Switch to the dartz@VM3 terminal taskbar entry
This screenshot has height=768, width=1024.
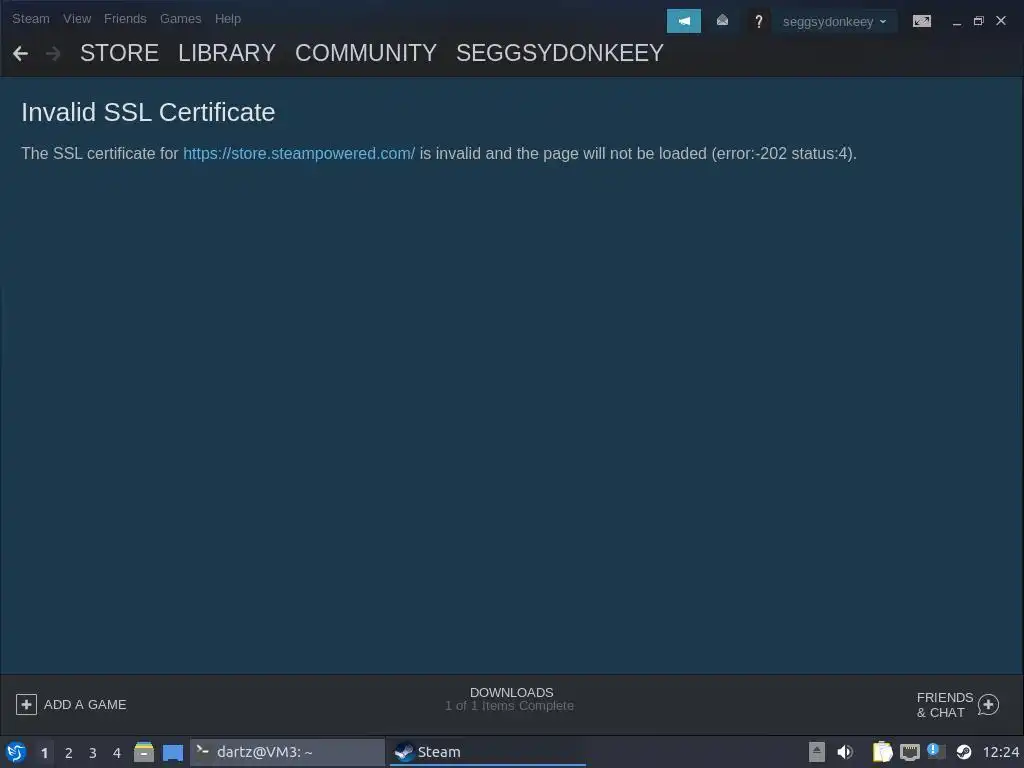[287, 752]
